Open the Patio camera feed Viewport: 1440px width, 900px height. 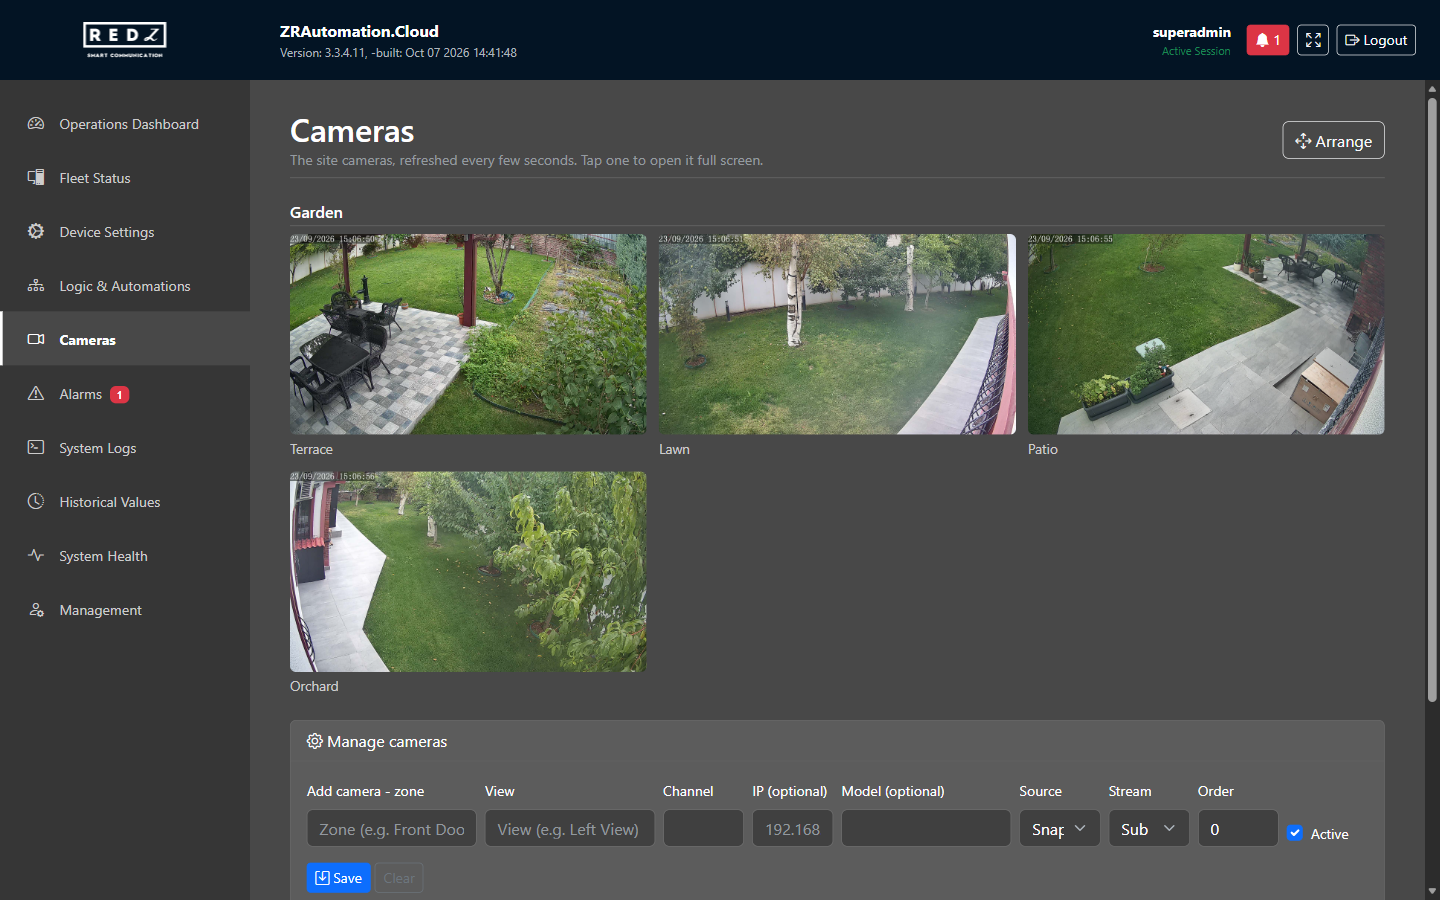[x=1206, y=334]
